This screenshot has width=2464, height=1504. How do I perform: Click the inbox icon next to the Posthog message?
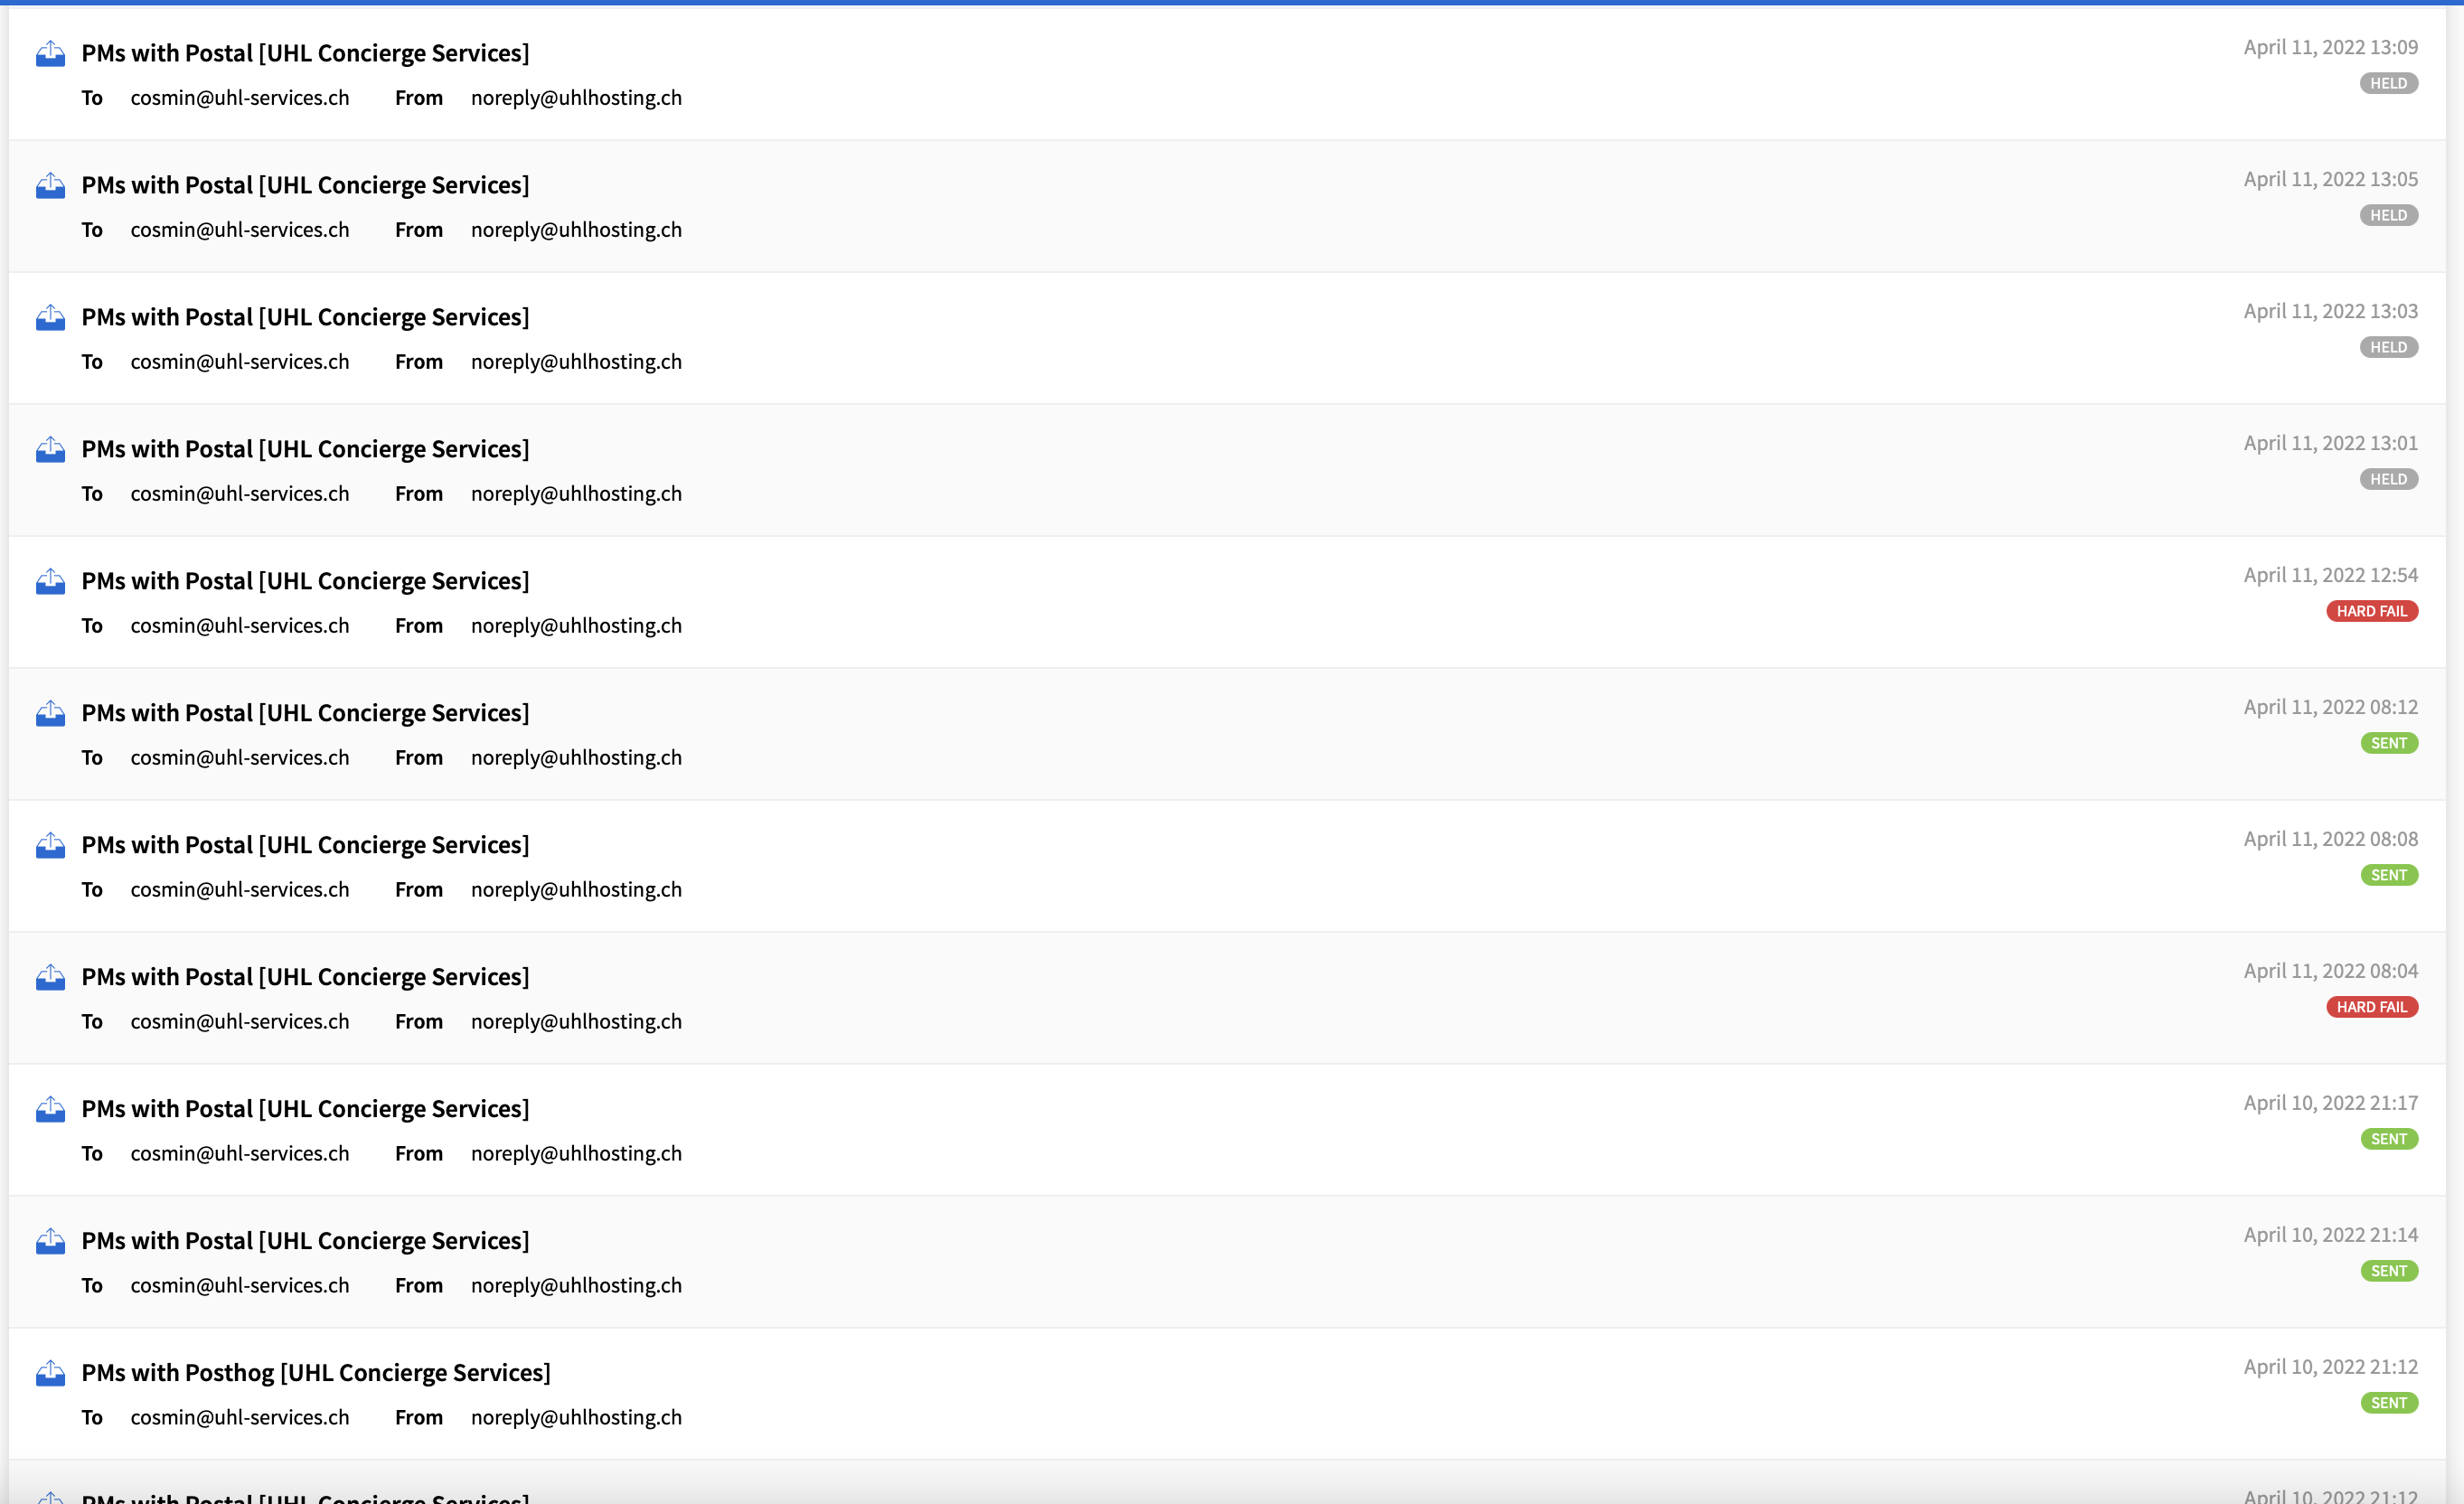(x=50, y=1373)
